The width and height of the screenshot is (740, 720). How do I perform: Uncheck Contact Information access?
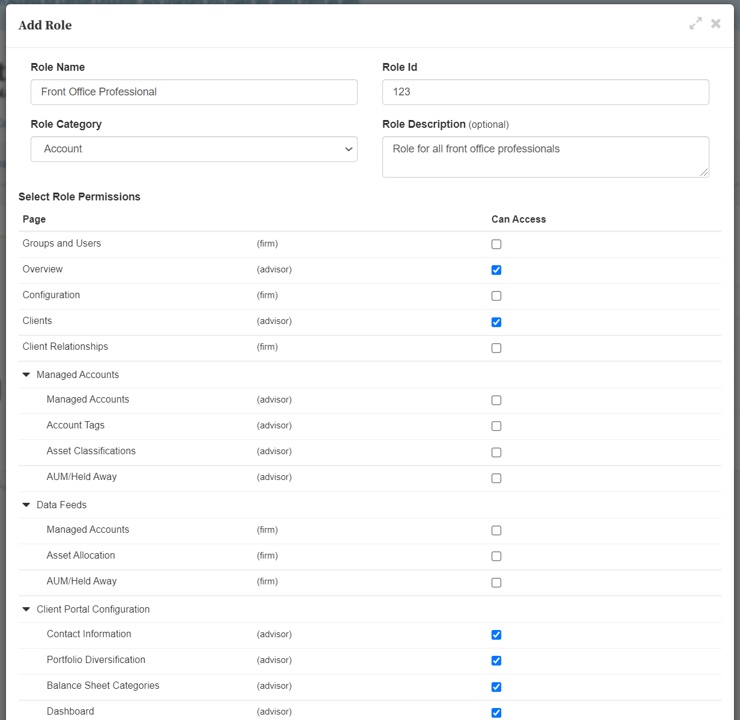click(x=496, y=635)
